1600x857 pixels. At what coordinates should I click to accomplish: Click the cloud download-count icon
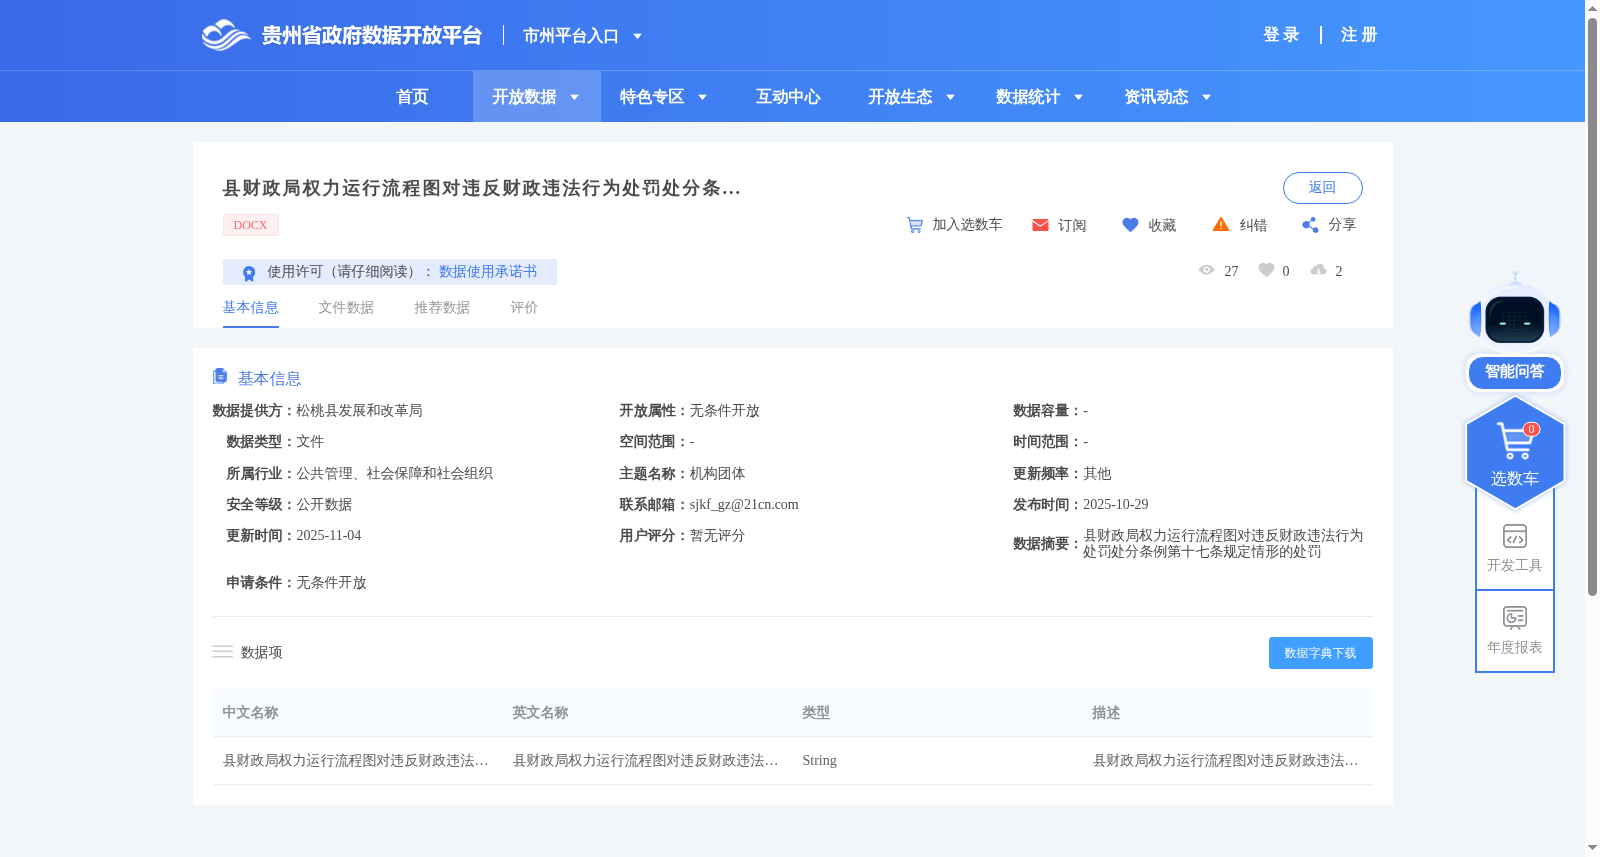pyautogui.click(x=1319, y=270)
